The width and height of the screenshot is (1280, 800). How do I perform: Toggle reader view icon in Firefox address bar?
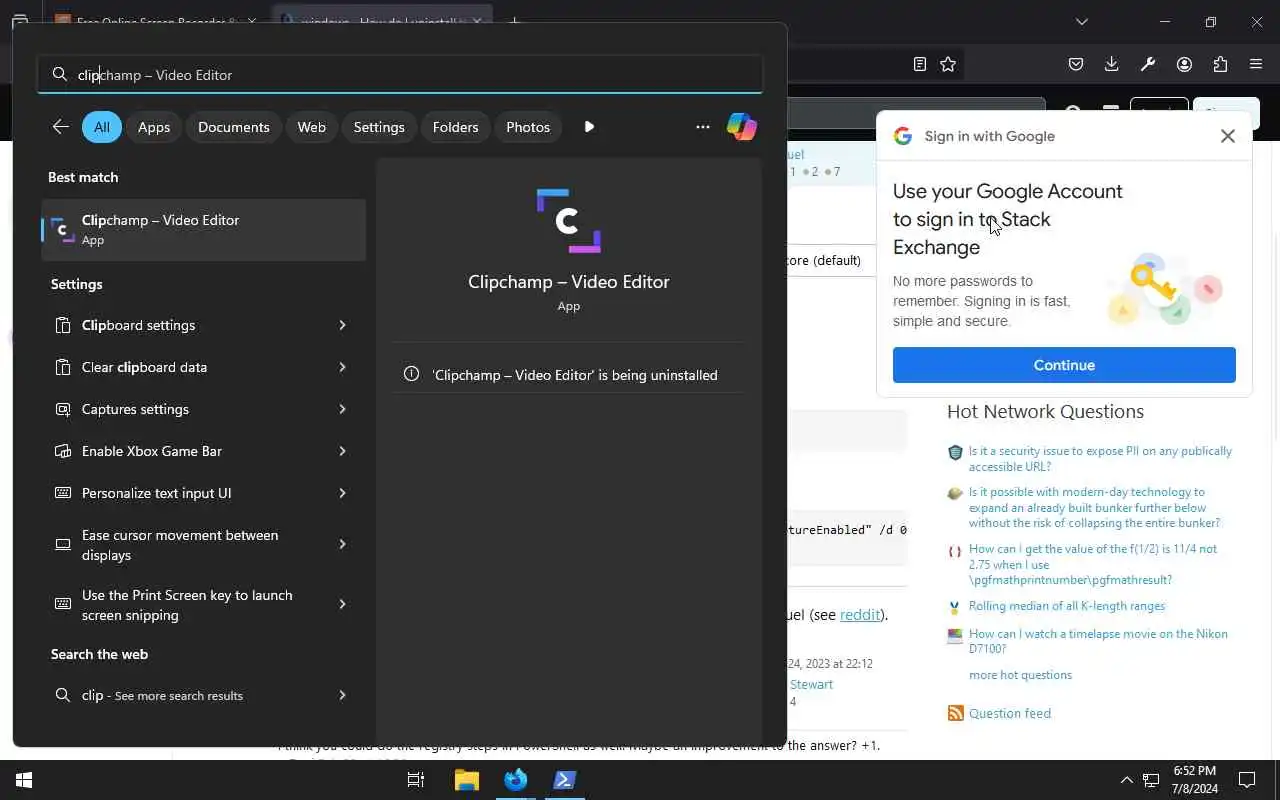point(920,64)
